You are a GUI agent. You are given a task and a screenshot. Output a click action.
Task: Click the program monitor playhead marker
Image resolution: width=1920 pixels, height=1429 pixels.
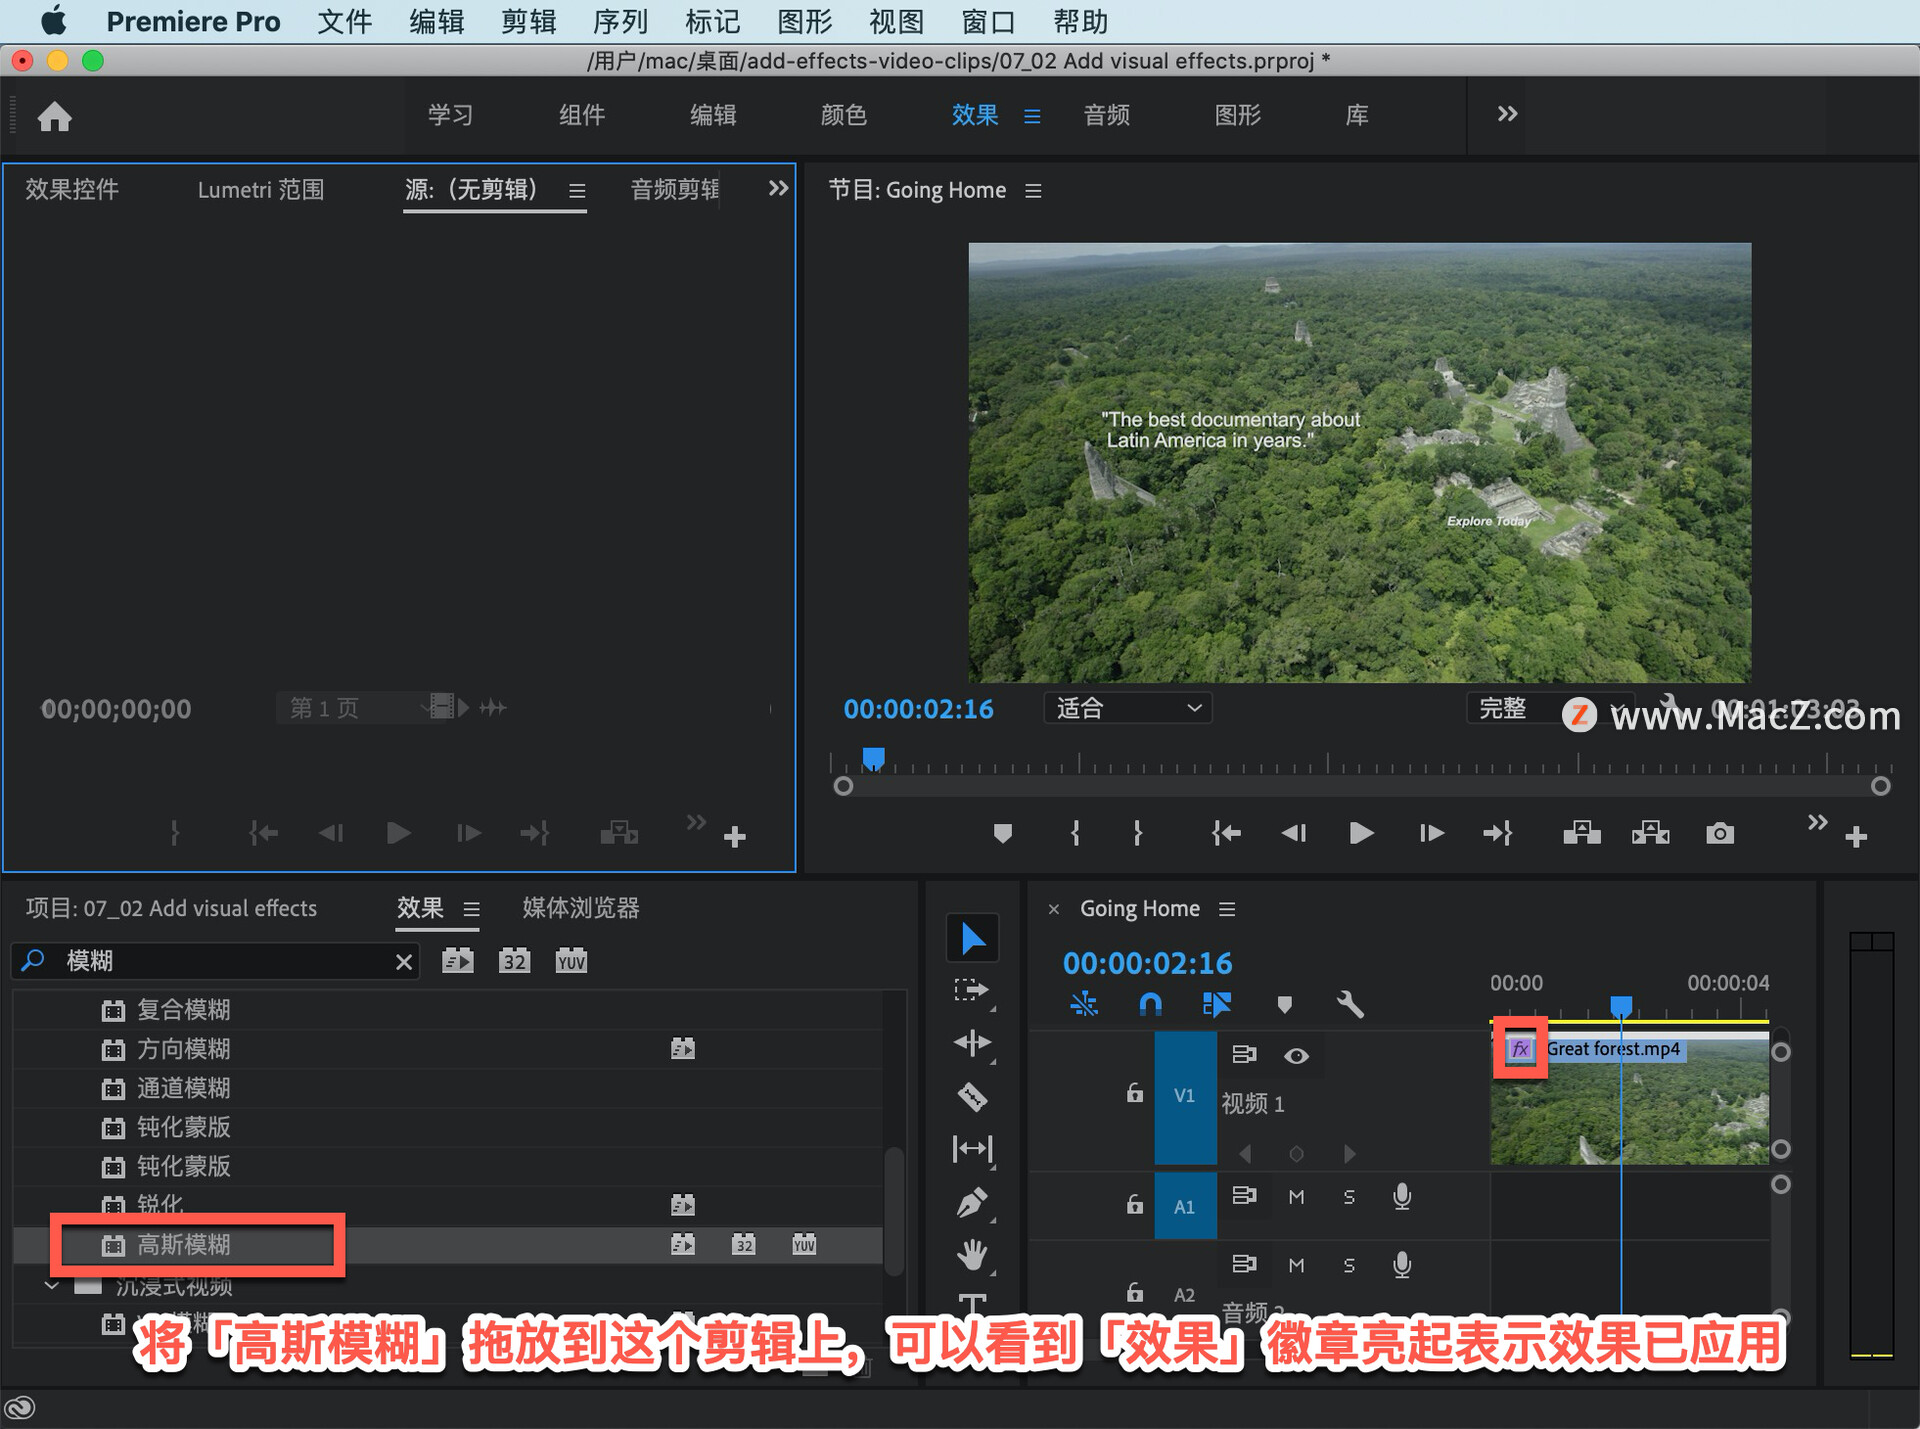coord(873,758)
